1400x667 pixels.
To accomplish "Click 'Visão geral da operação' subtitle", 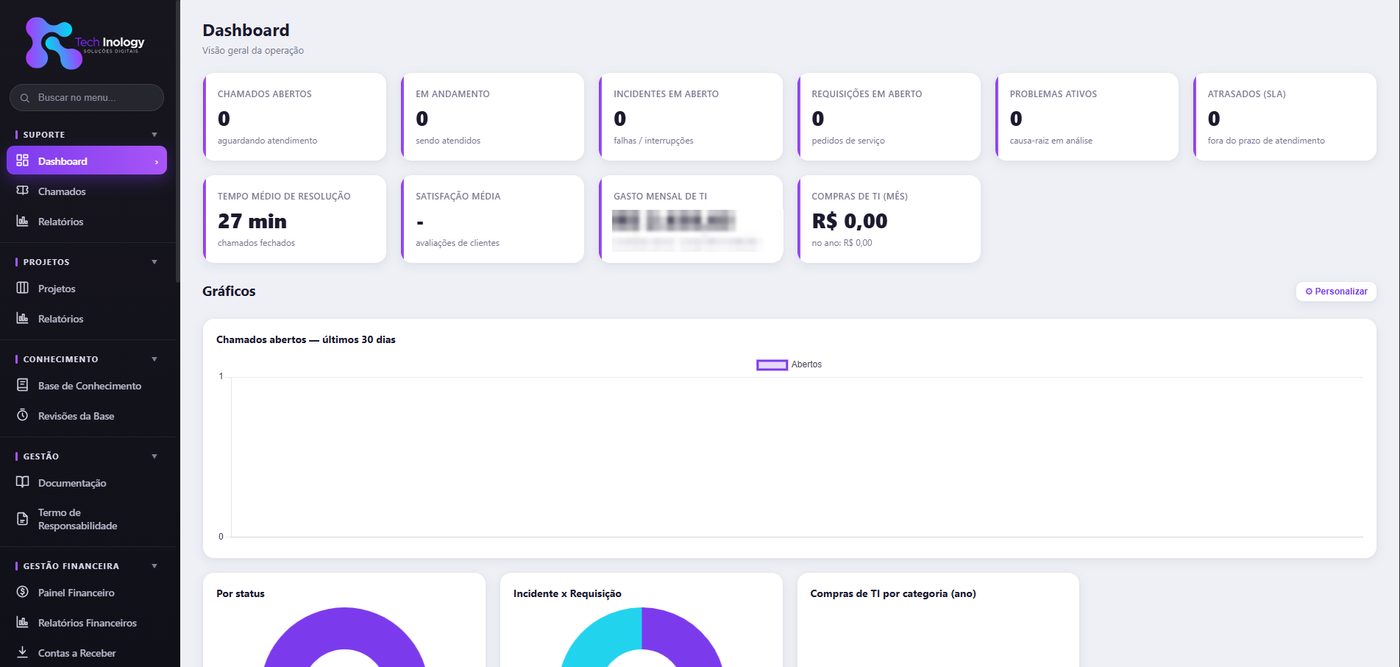I will [x=253, y=50].
